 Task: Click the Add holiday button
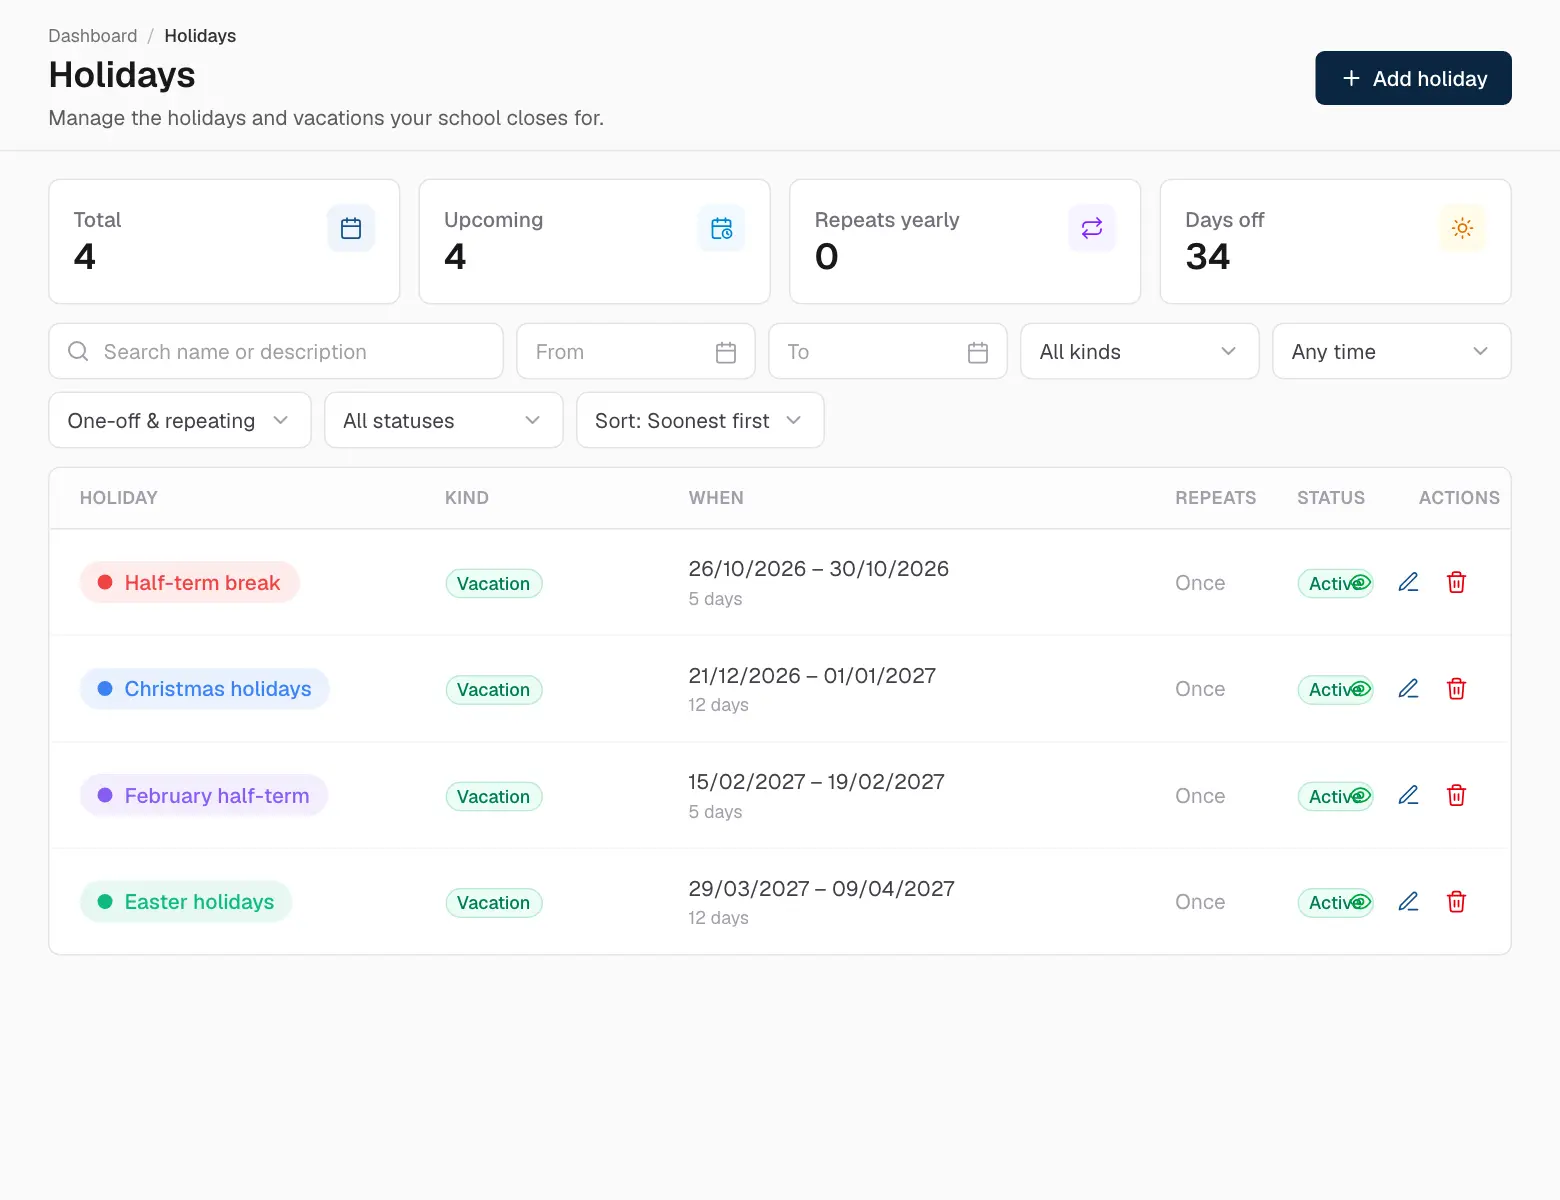(1413, 78)
